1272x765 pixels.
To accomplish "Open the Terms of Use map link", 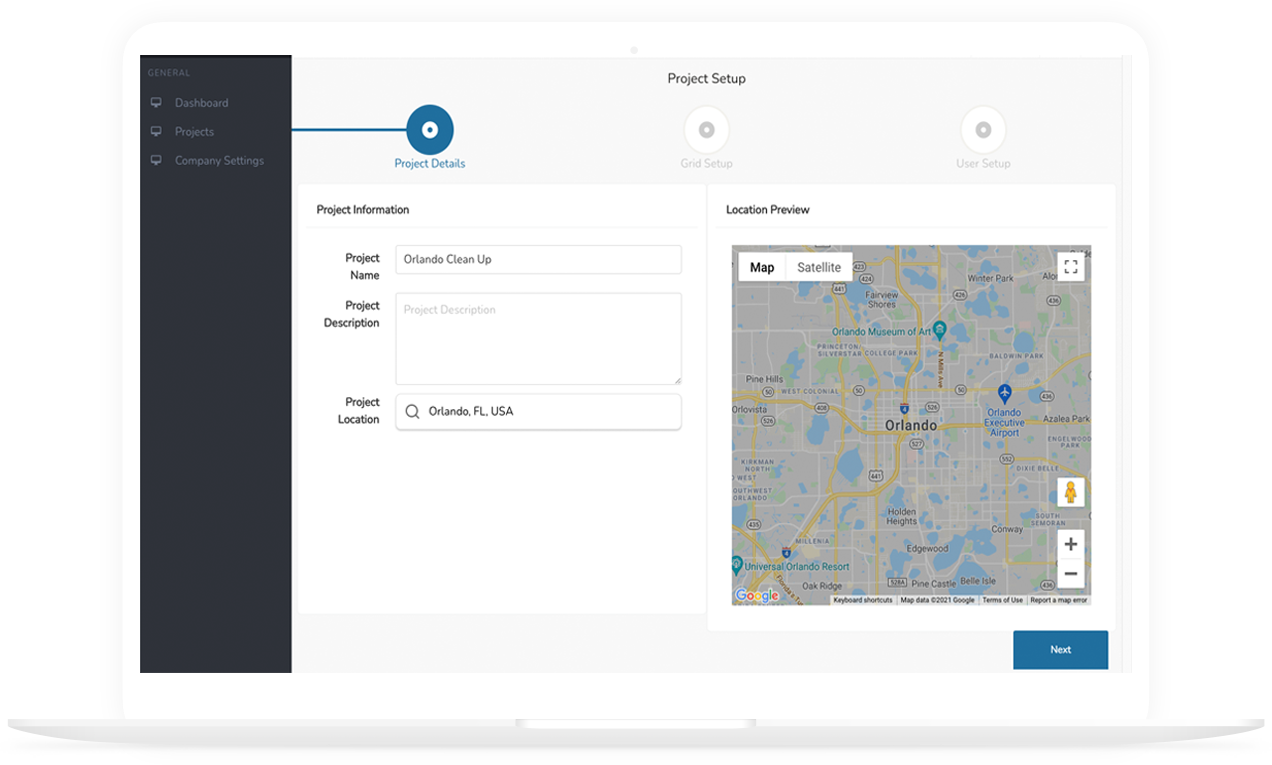I will click(1002, 600).
